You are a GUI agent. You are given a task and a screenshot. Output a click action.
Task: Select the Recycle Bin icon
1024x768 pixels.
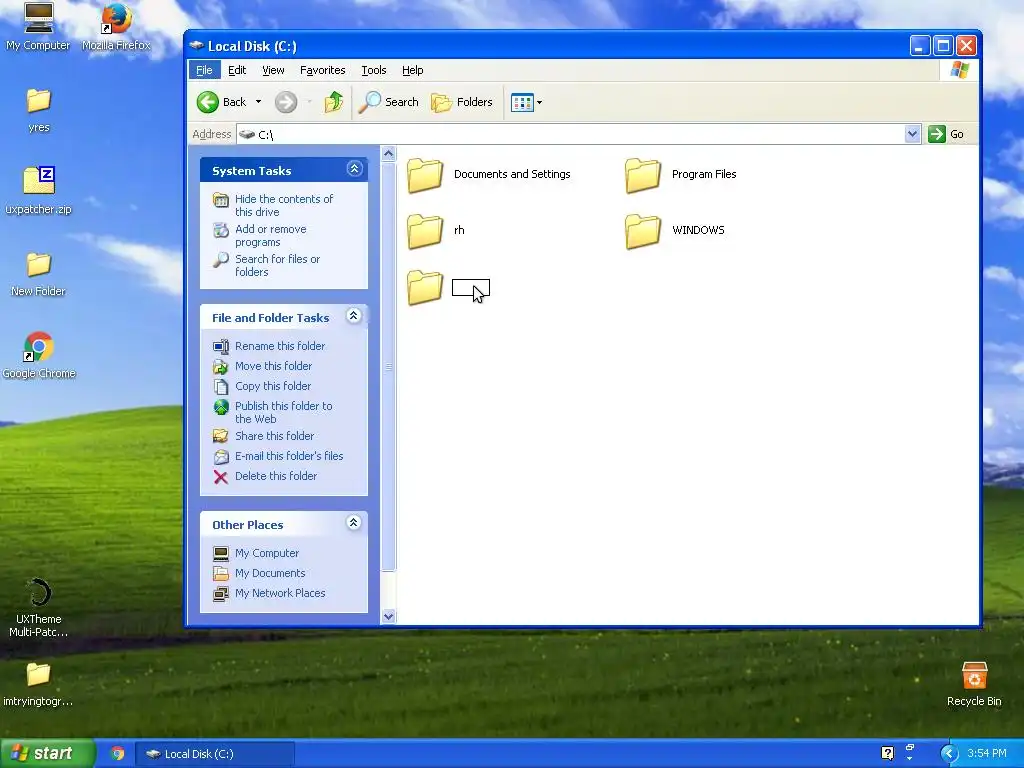pyautogui.click(x=974, y=684)
